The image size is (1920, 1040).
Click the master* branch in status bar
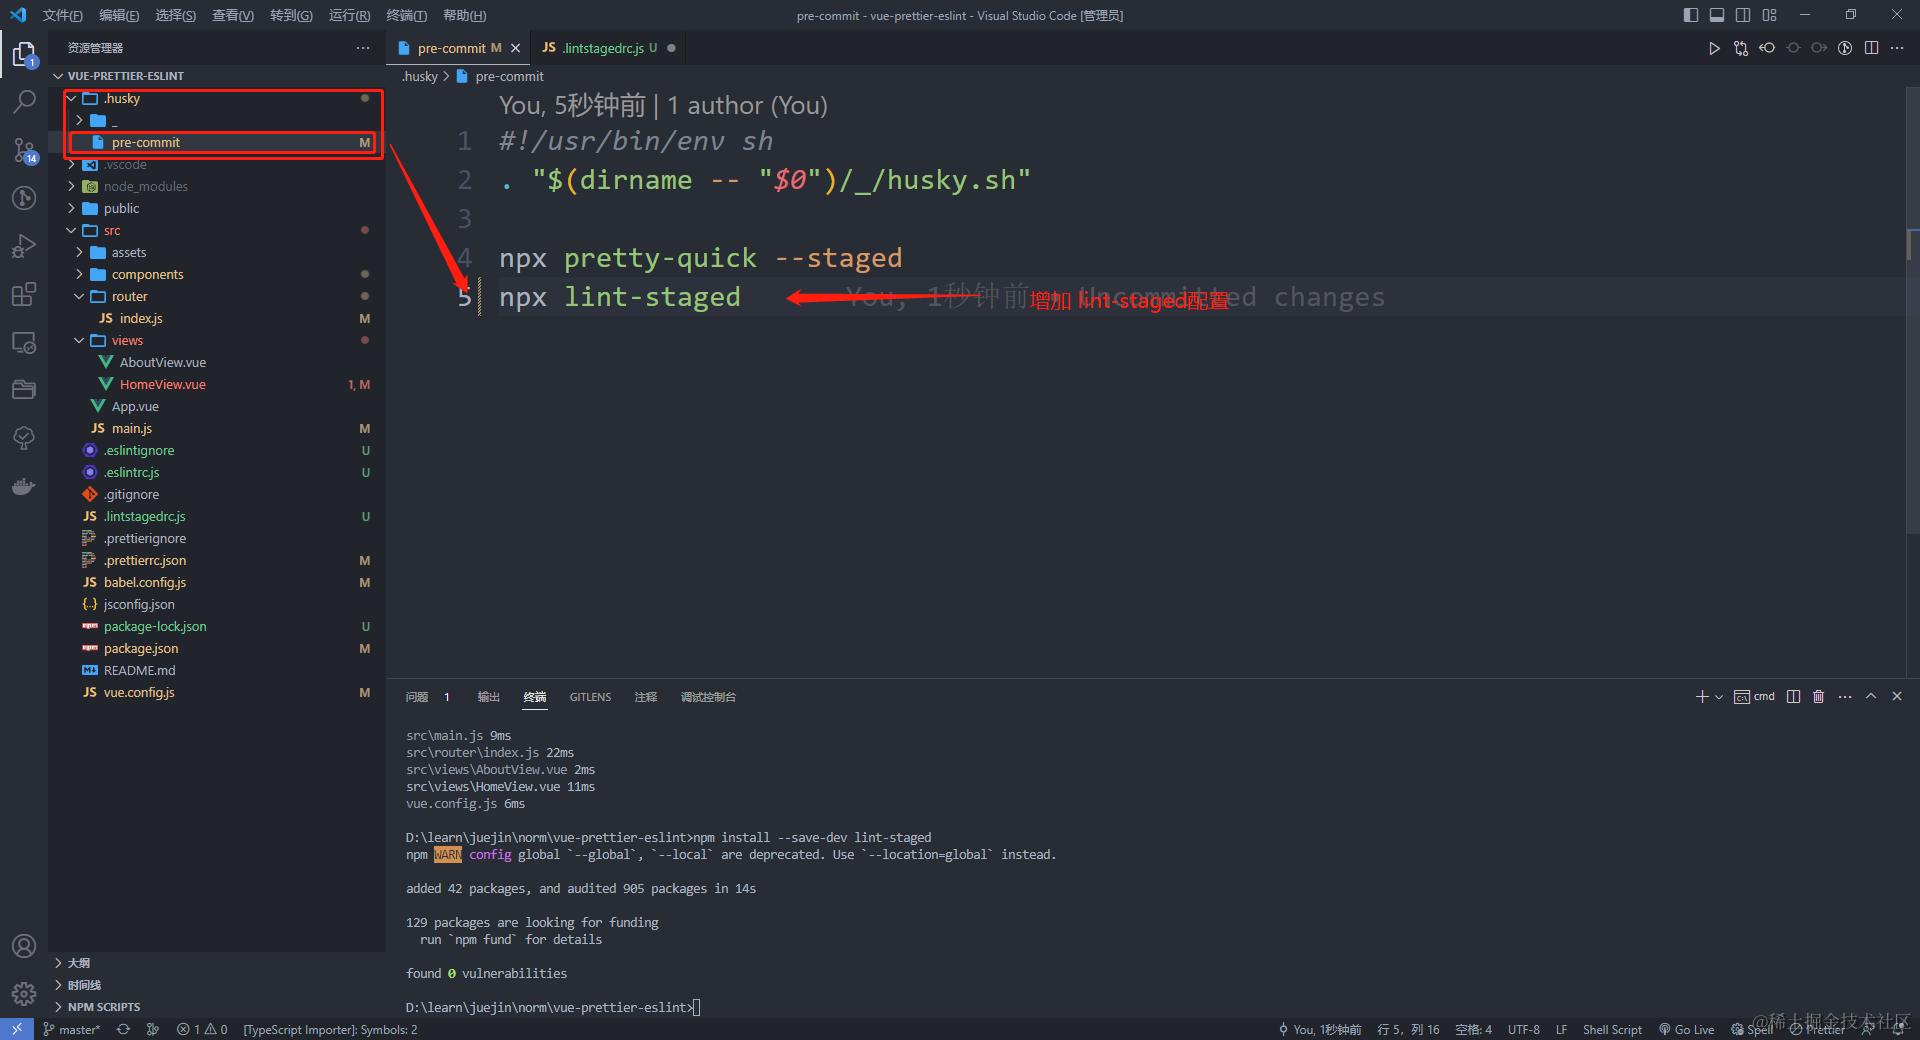pyautogui.click(x=72, y=1029)
